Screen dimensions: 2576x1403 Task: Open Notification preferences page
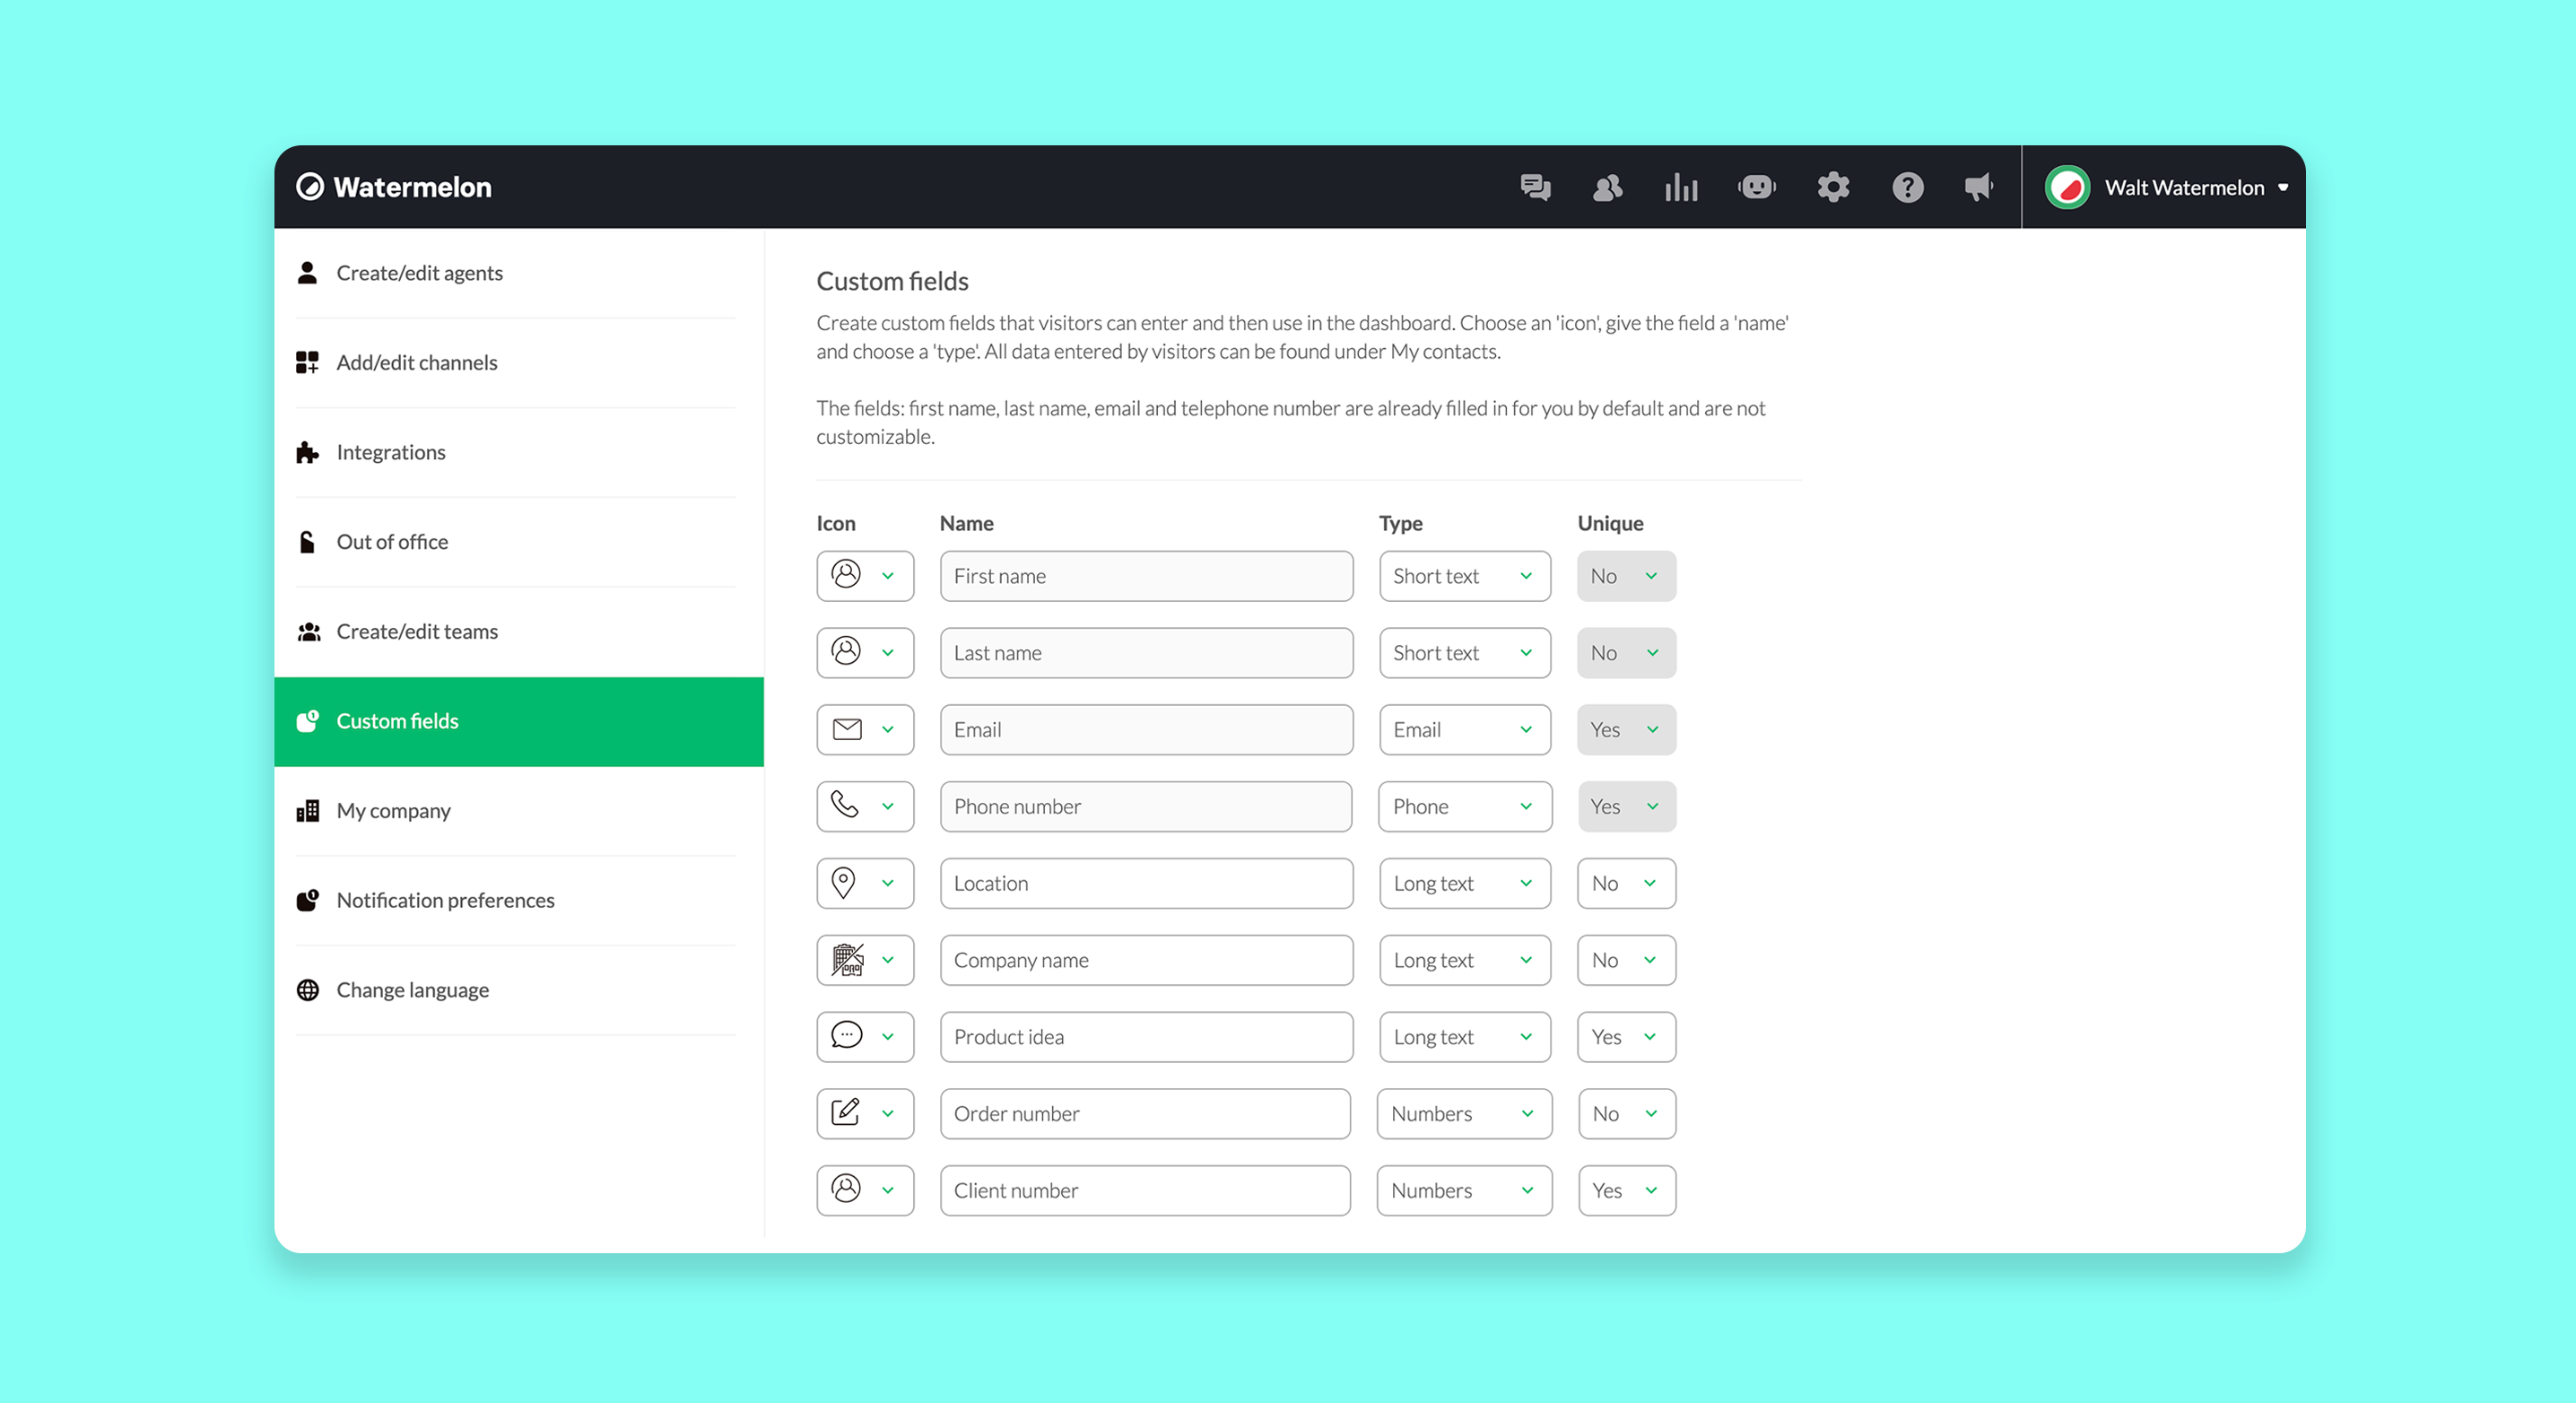(445, 900)
